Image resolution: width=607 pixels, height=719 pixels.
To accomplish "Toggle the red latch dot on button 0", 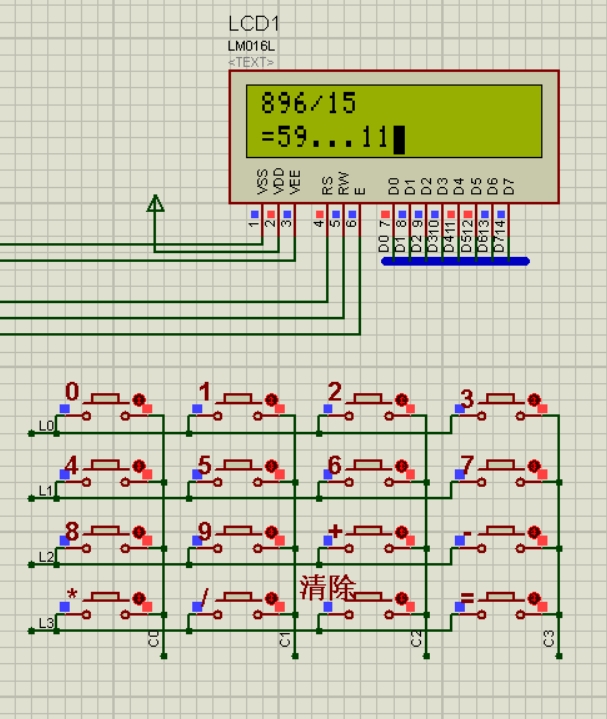I will point(139,400).
